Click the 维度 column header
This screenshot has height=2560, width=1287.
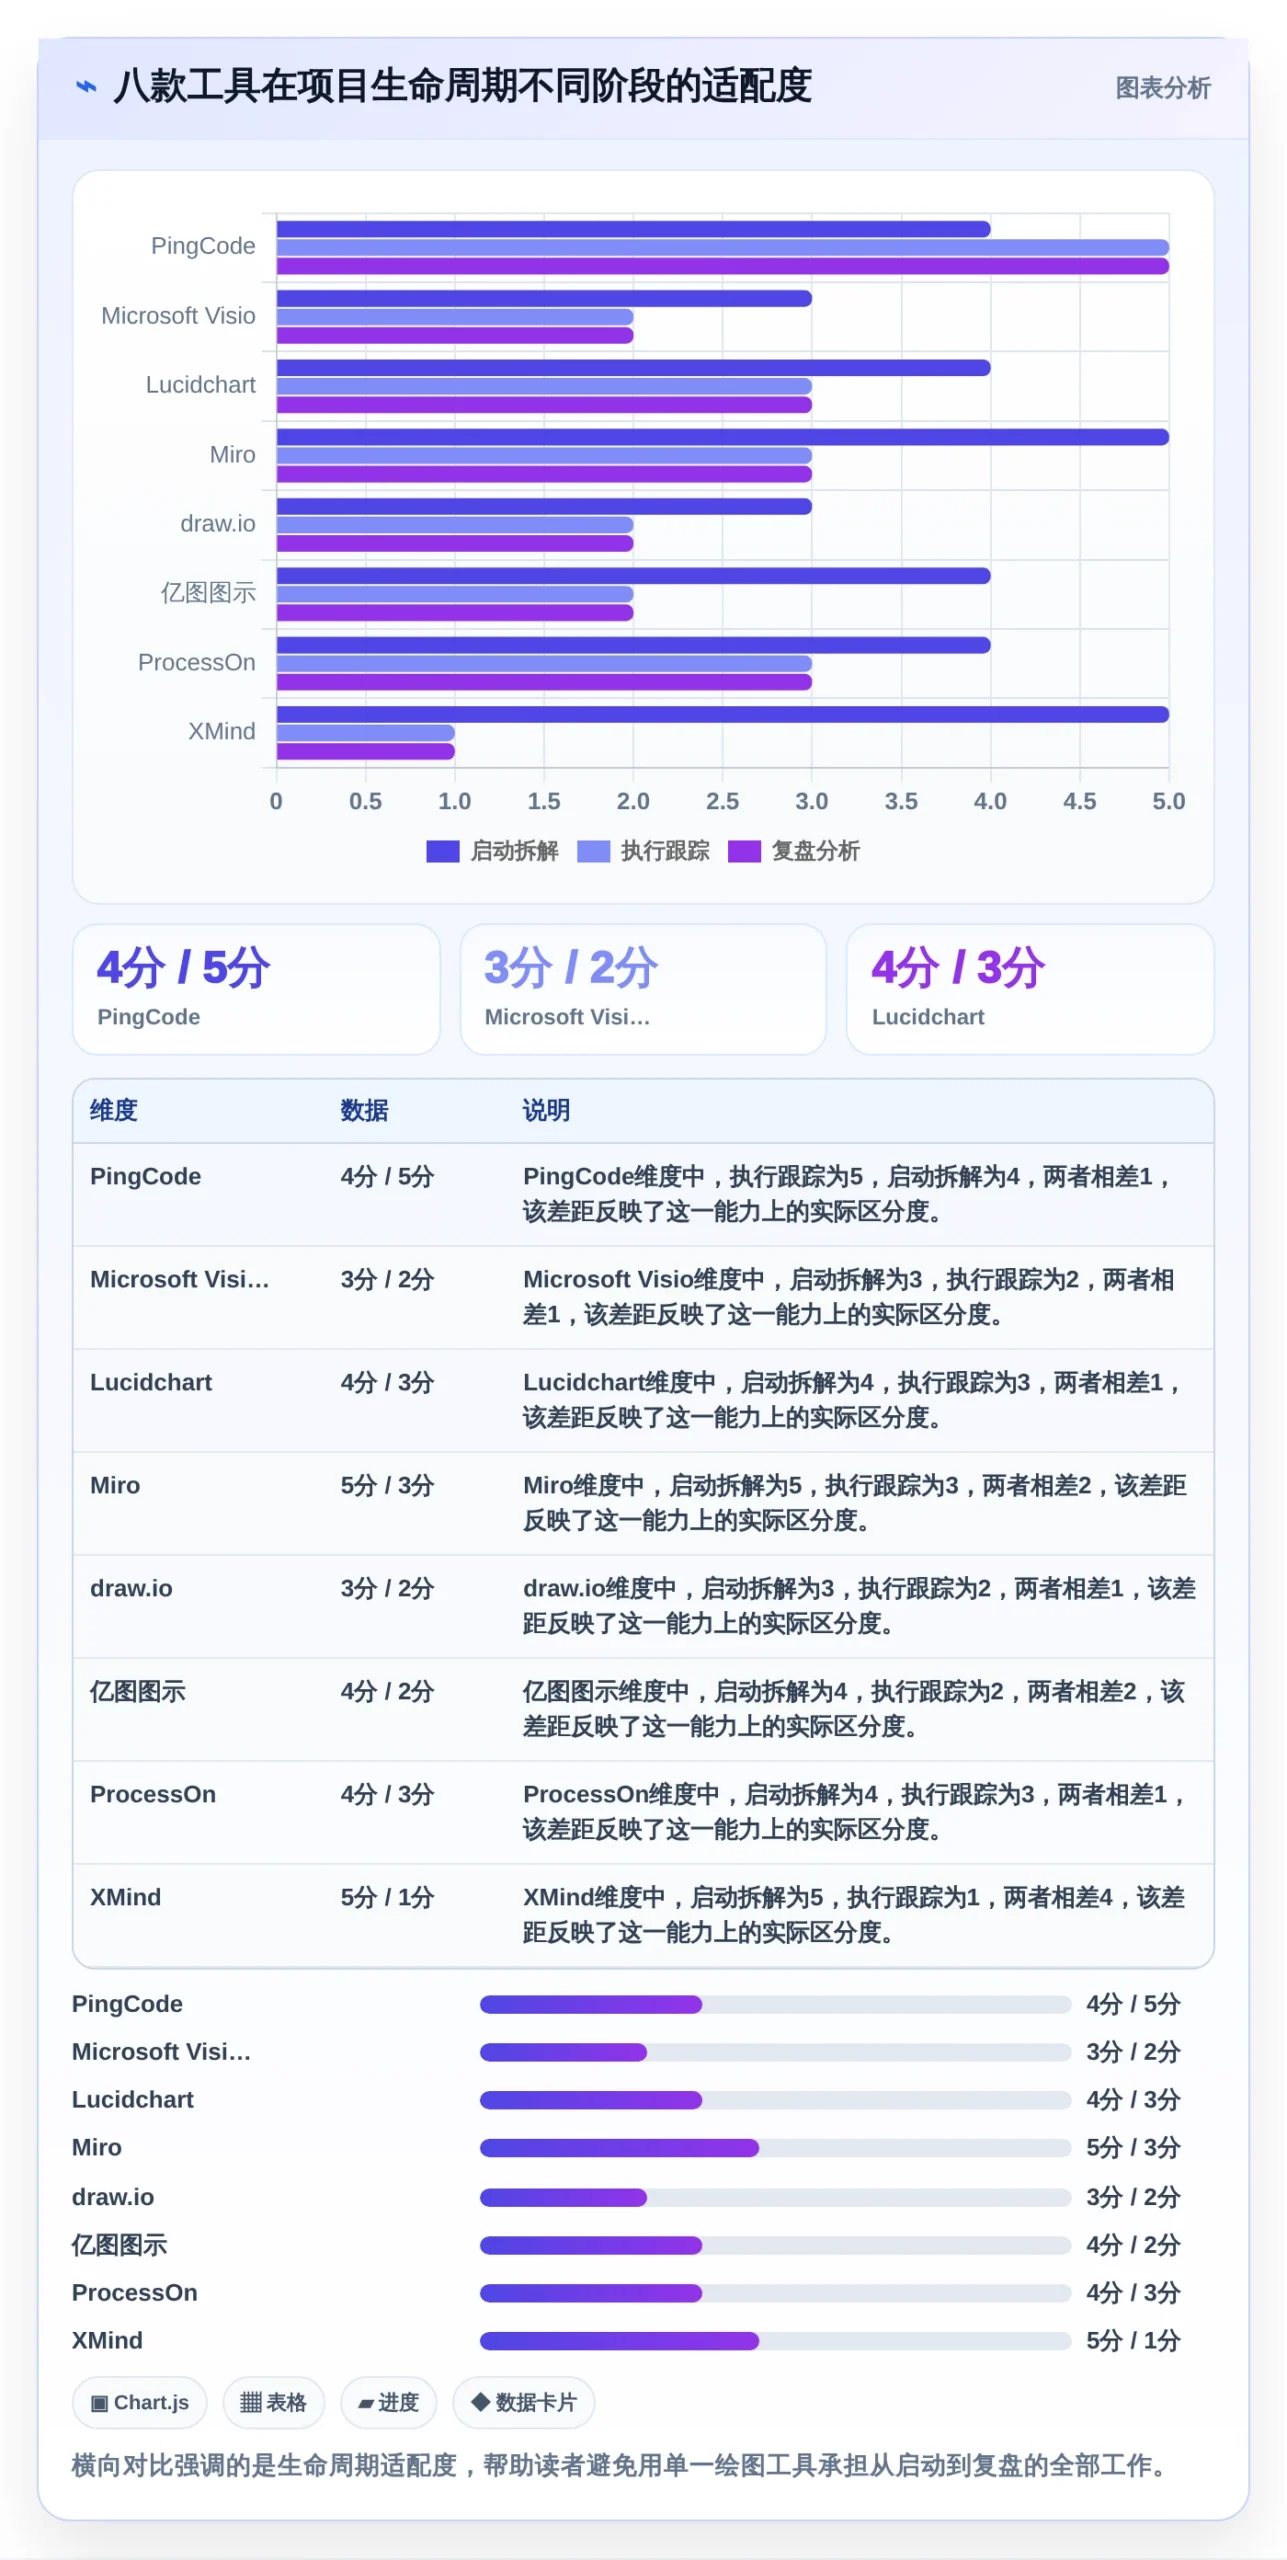[114, 1110]
